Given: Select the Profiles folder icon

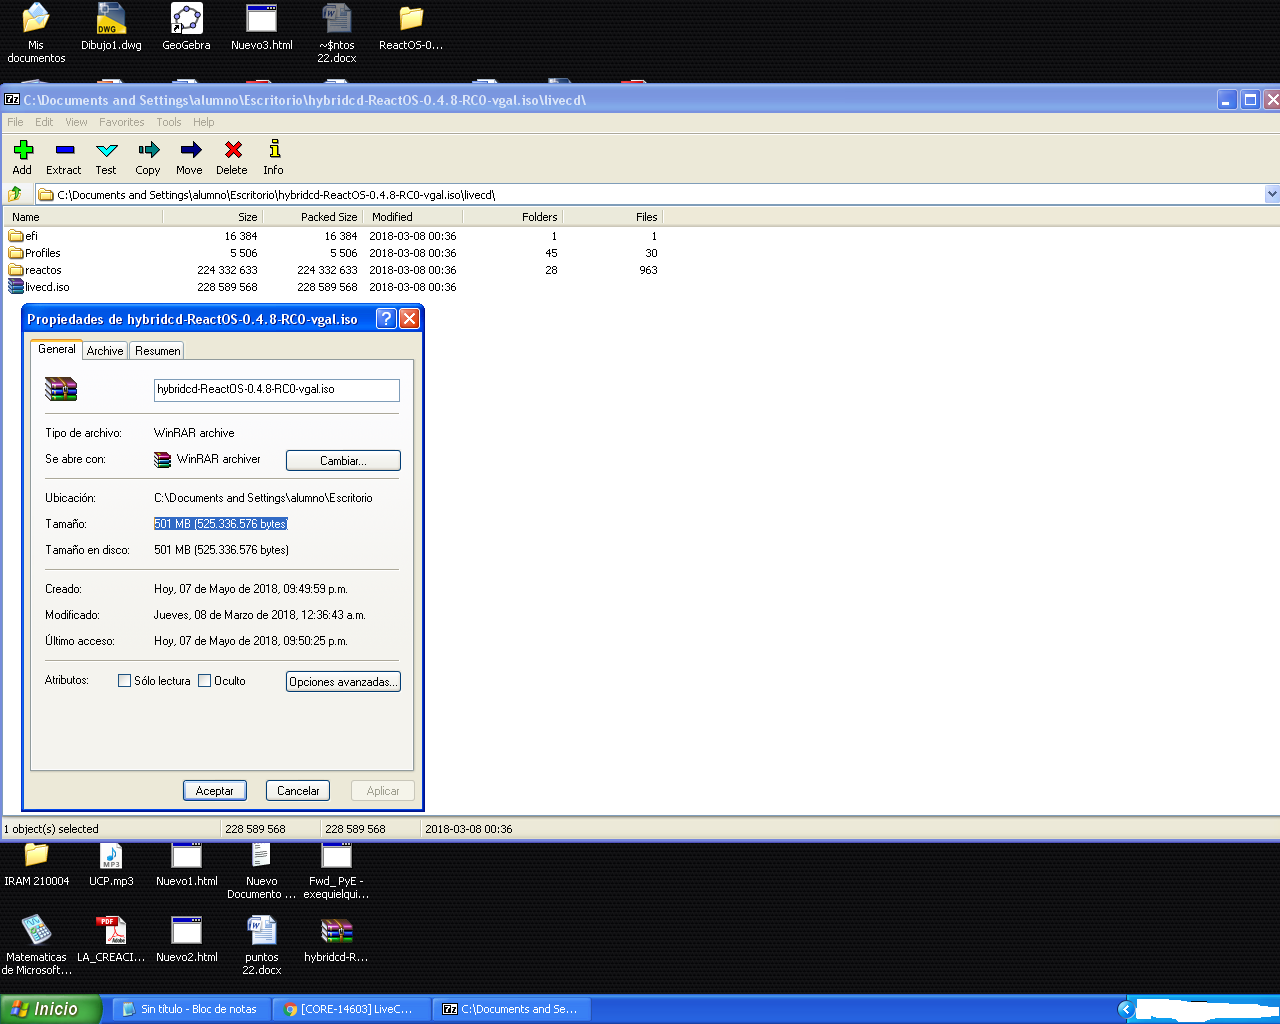Looking at the screenshot, I should [16, 253].
